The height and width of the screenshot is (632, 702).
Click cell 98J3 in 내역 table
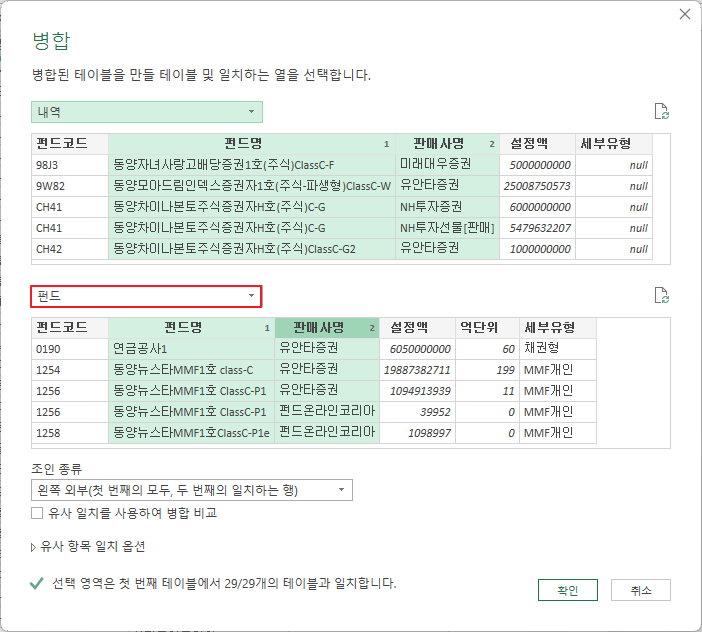click(70, 165)
